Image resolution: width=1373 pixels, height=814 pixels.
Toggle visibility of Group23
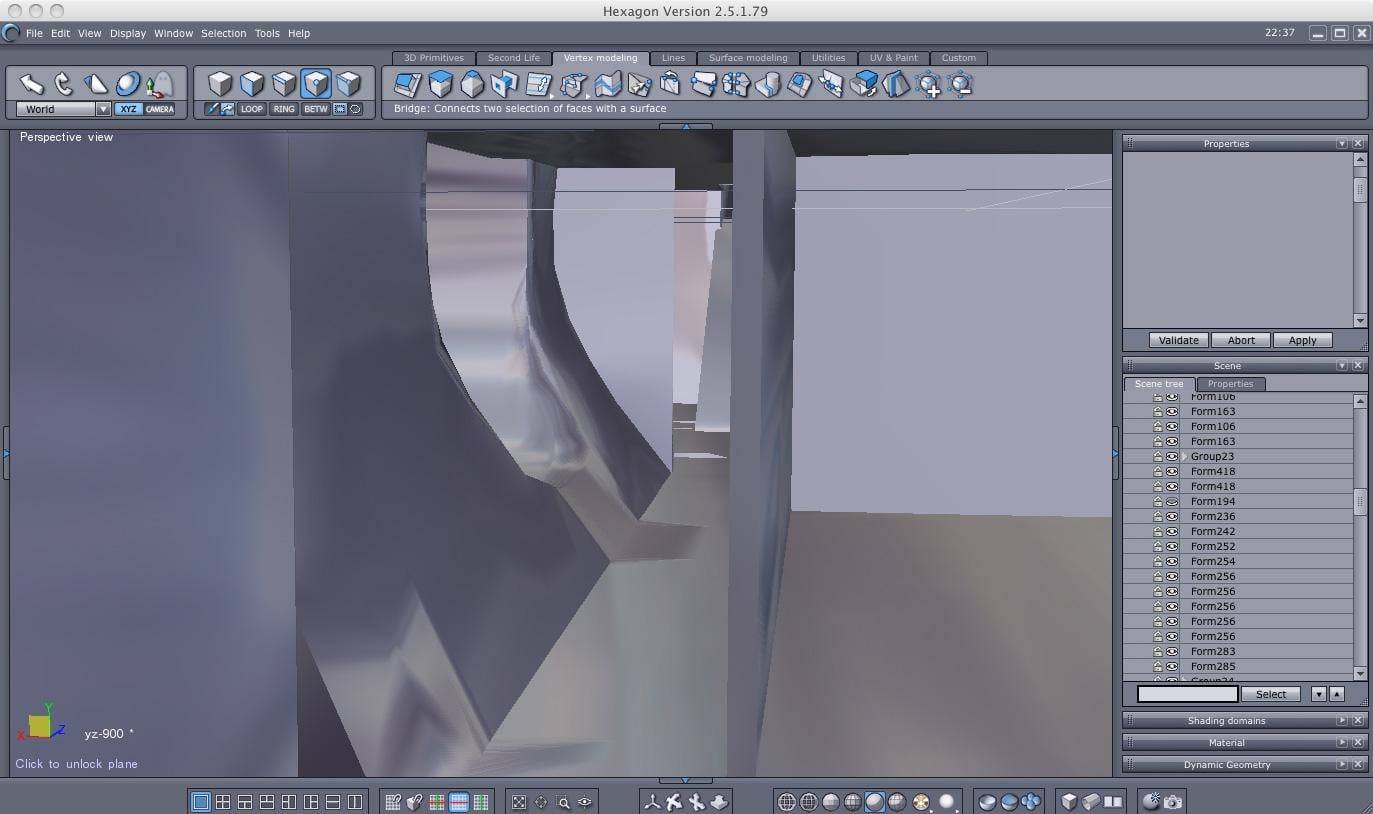(1172, 456)
